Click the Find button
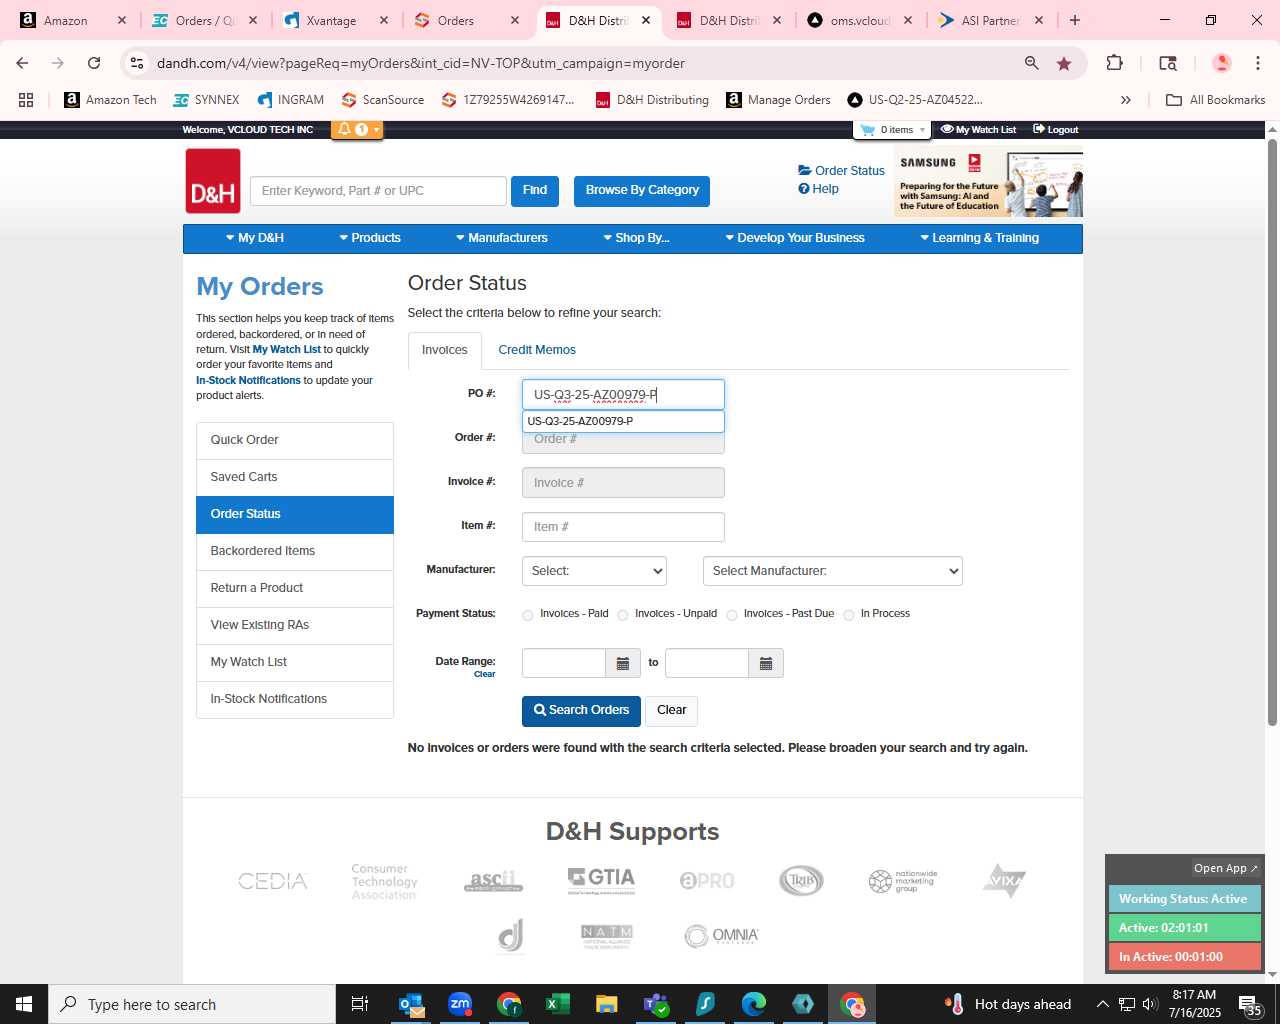This screenshot has height=1024, width=1280. tap(535, 191)
